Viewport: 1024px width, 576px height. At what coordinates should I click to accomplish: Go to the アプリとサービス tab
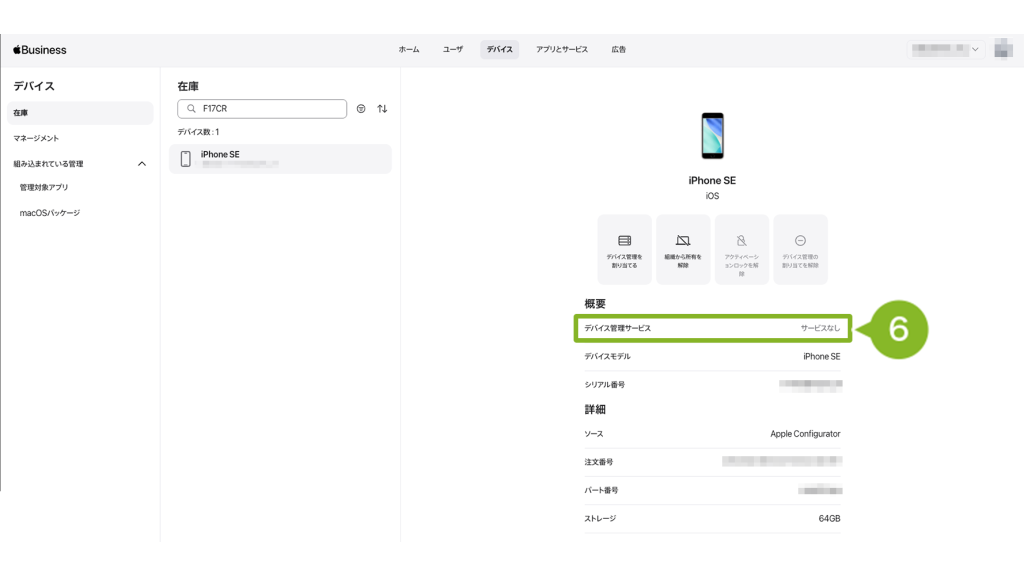coord(562,50)
